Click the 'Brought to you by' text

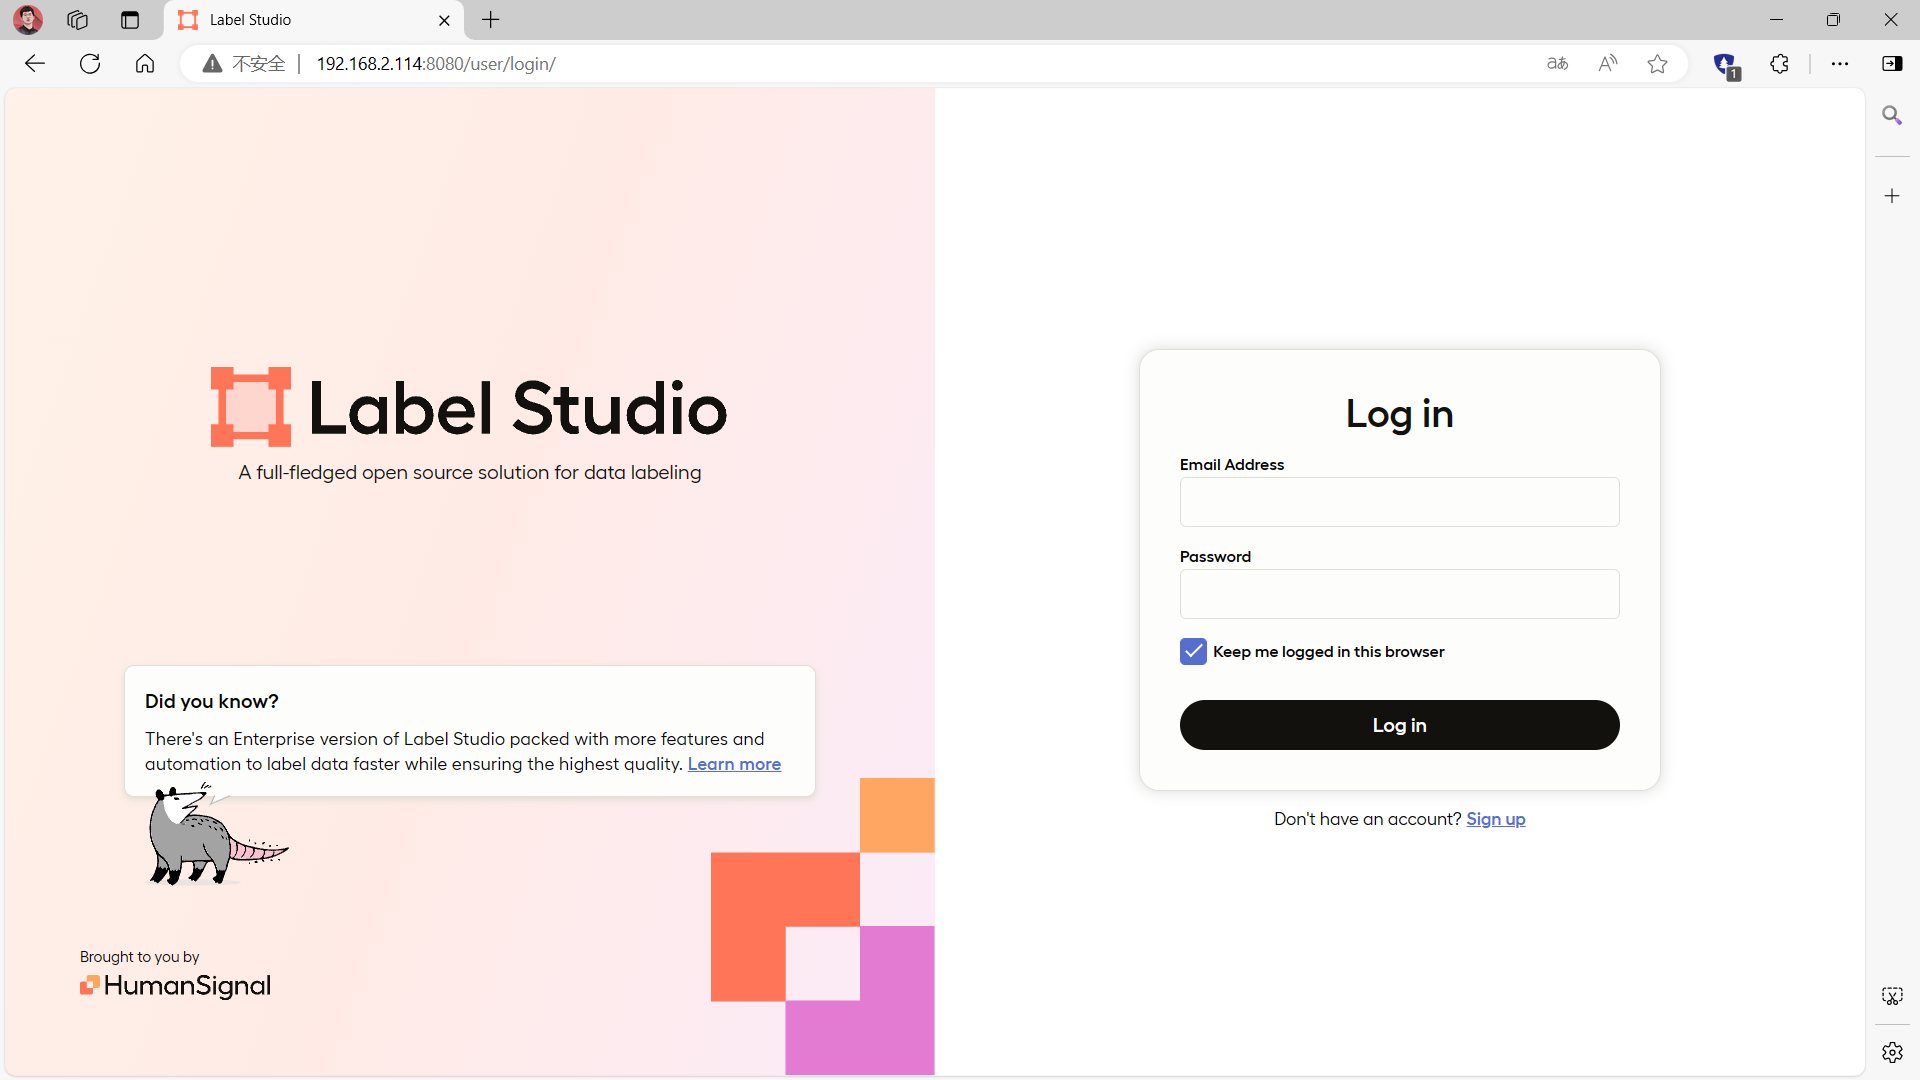(140, 957)
